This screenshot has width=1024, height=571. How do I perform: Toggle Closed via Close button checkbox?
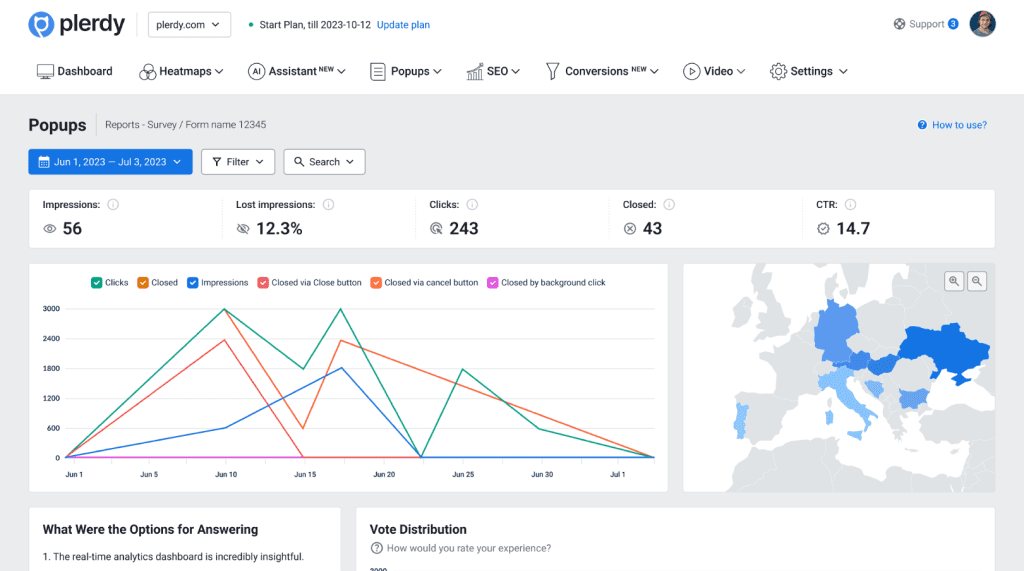click(263, 283)
